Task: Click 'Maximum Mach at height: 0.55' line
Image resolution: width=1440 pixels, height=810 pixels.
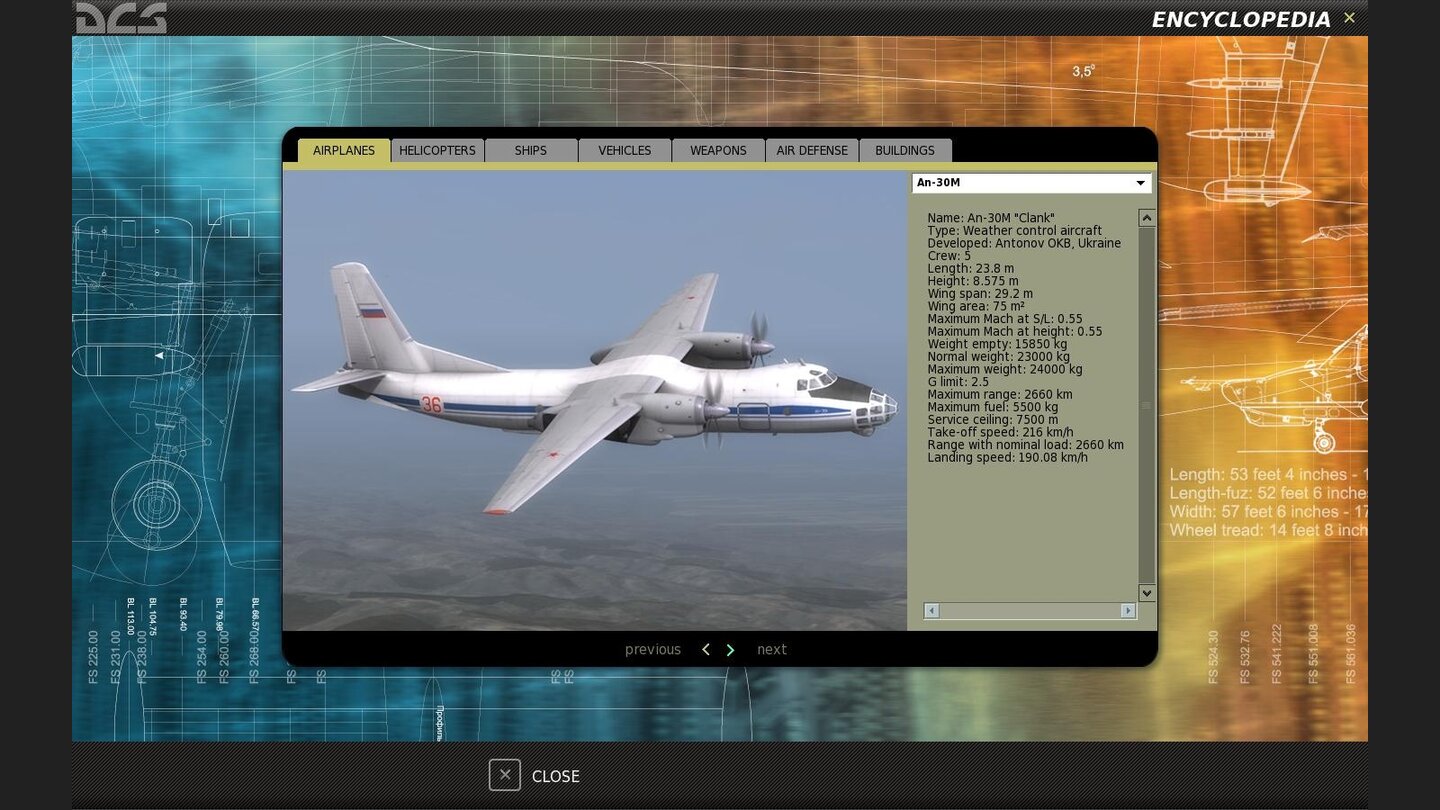Action: click(x=1014, y=331)
